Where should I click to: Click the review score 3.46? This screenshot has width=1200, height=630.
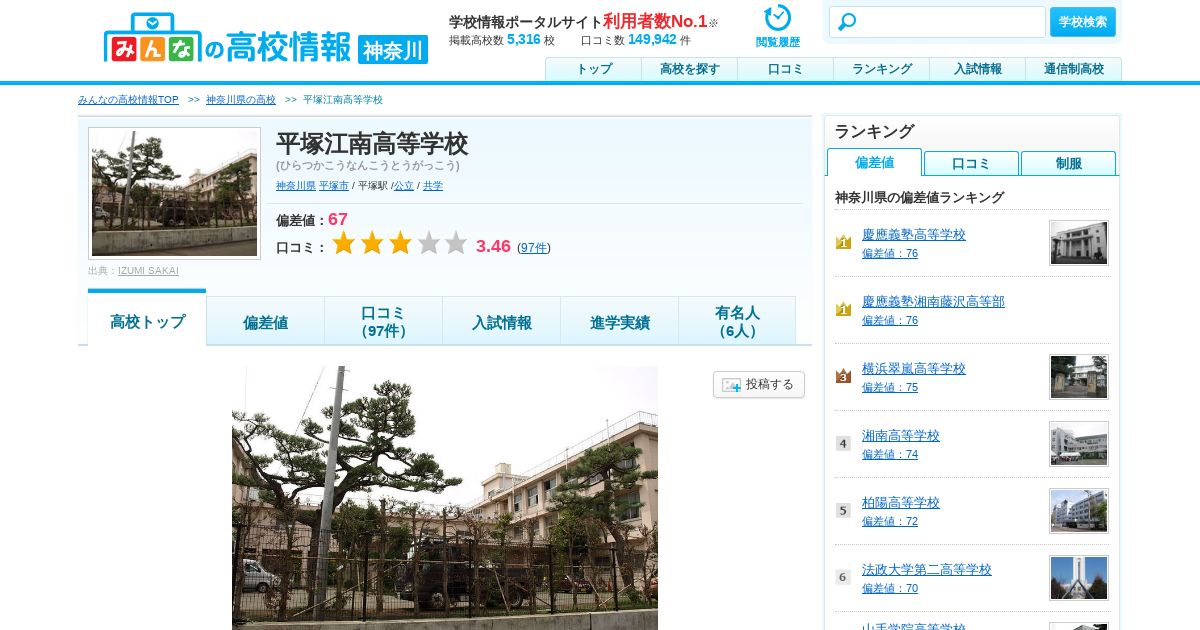coord(493,246)
